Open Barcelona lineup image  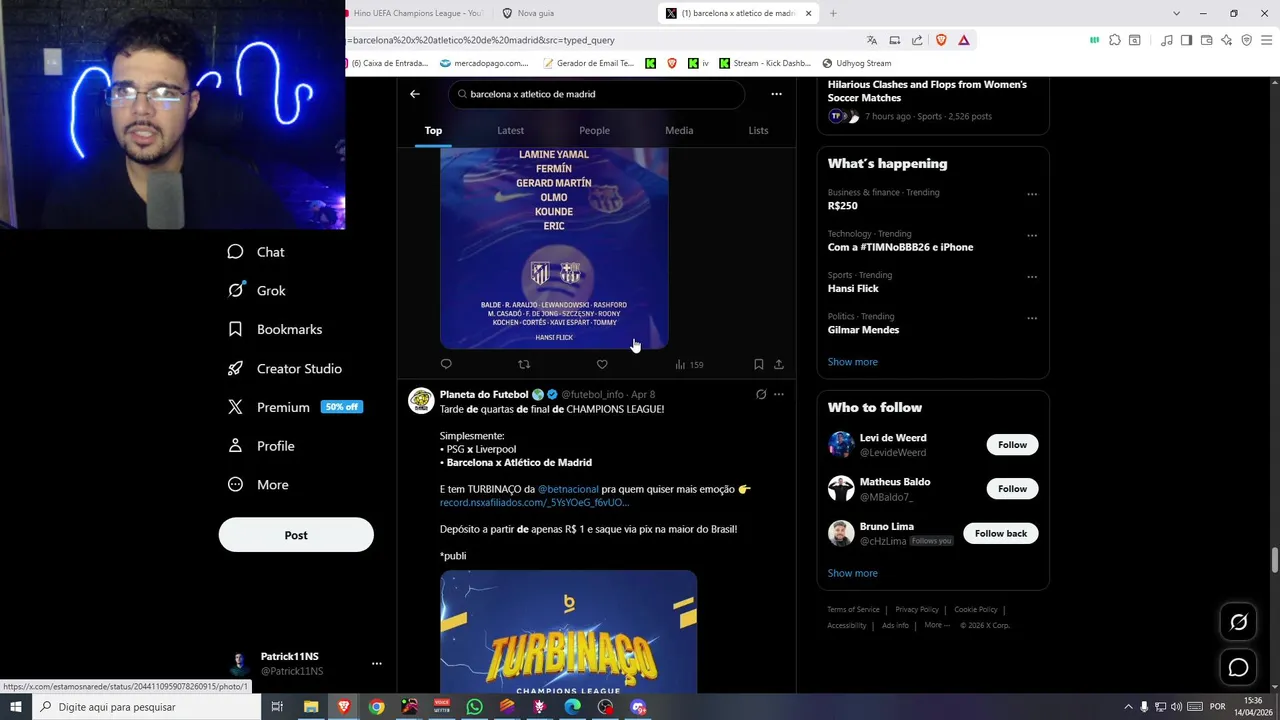click(554, 248)
